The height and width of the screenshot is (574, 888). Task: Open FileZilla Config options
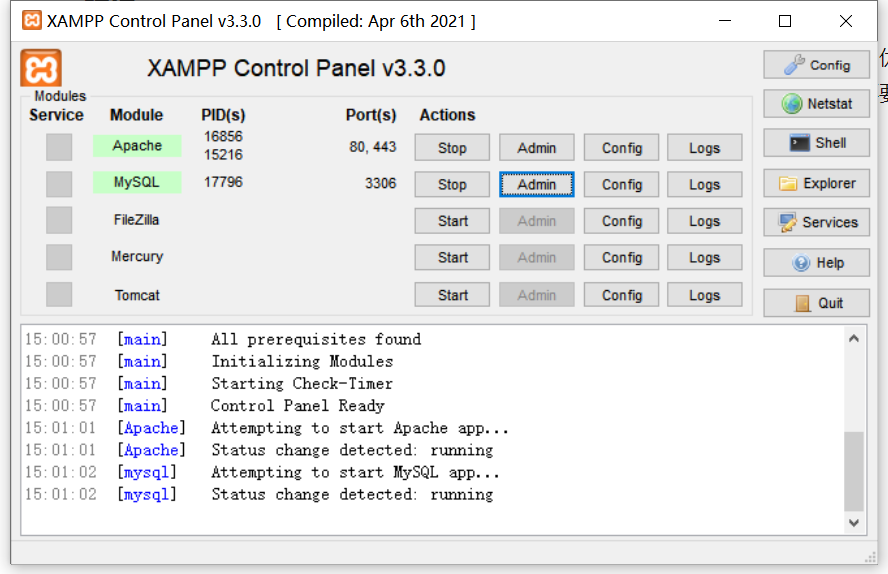pyautogui.click(x=621, y=221)
